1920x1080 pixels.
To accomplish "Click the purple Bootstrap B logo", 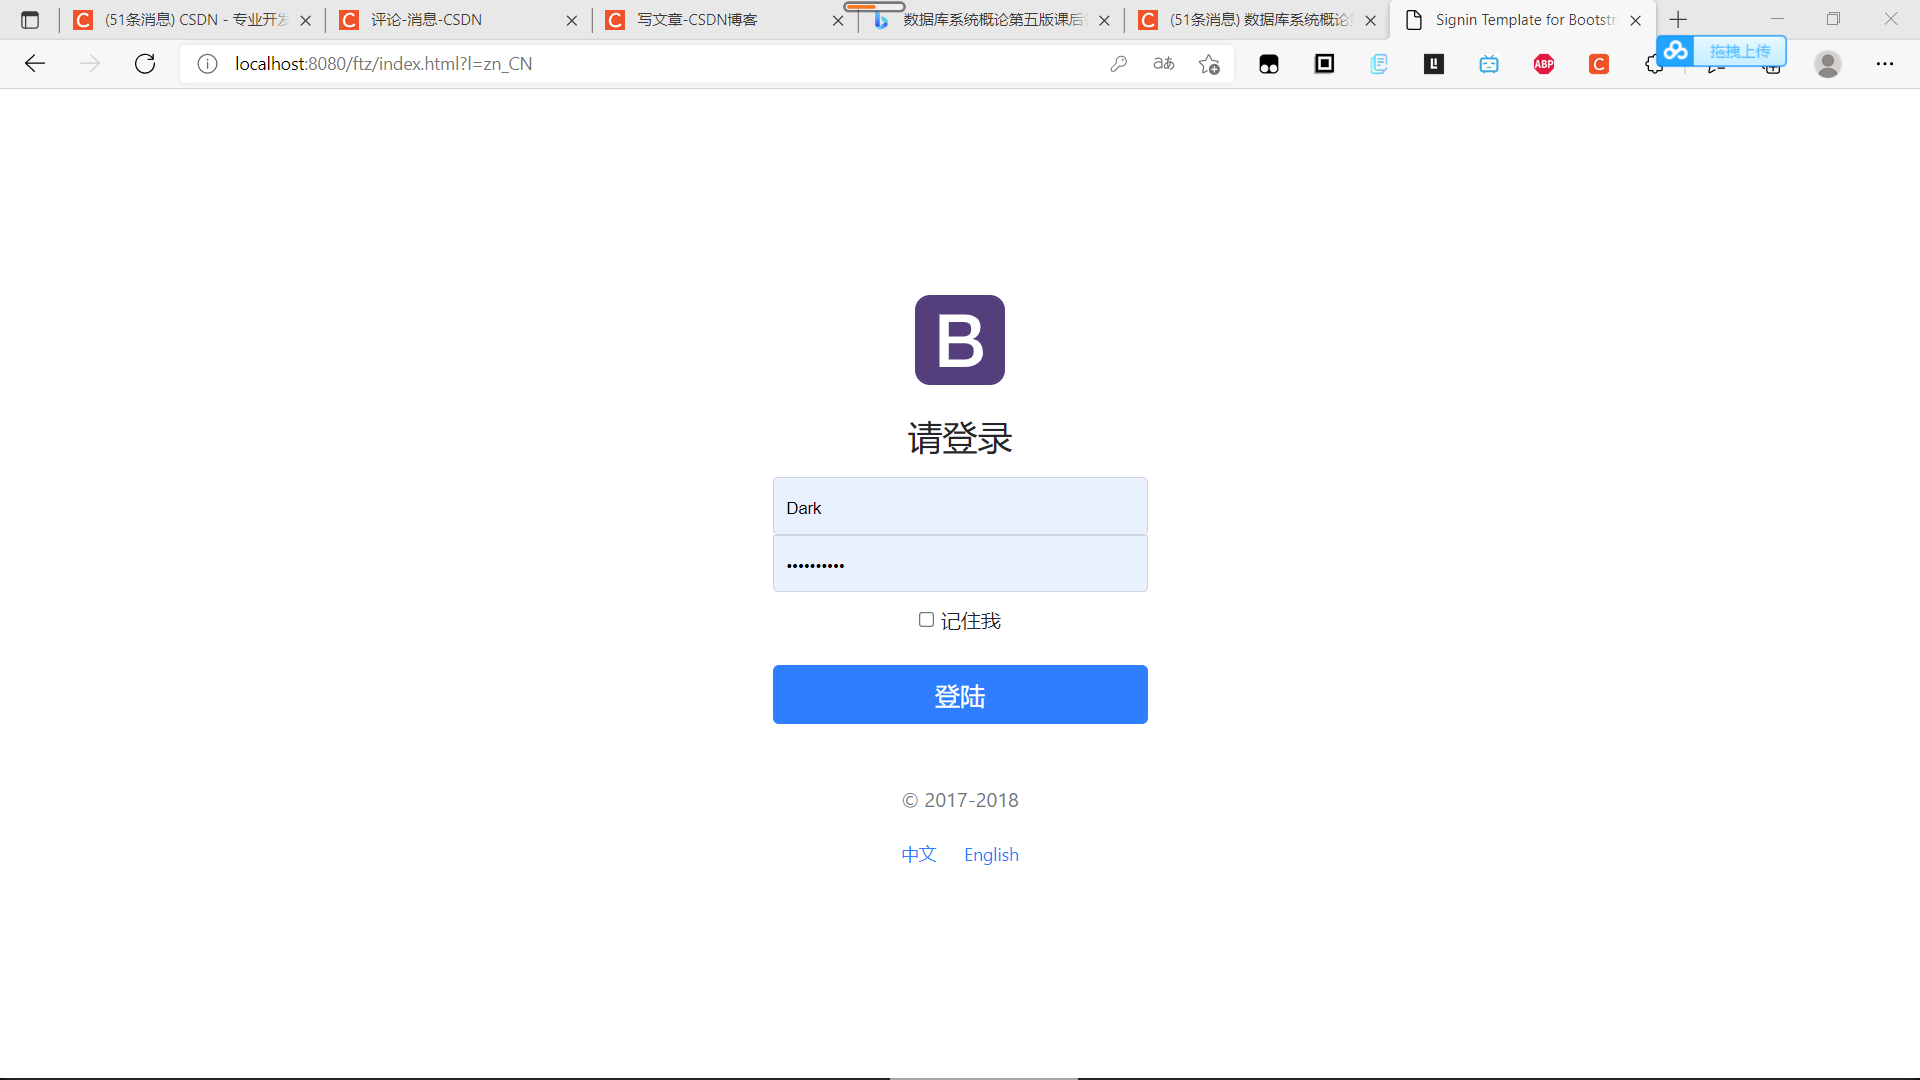I will [x=960, y=340].
